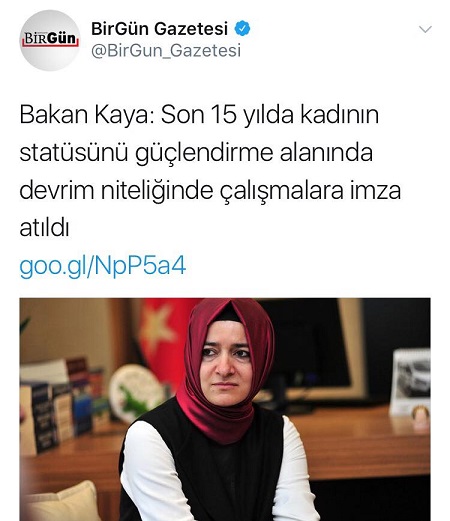
Task: Click the word 'atıldı' in tweet
Action: pyautogui.click(x=44, y=228)
